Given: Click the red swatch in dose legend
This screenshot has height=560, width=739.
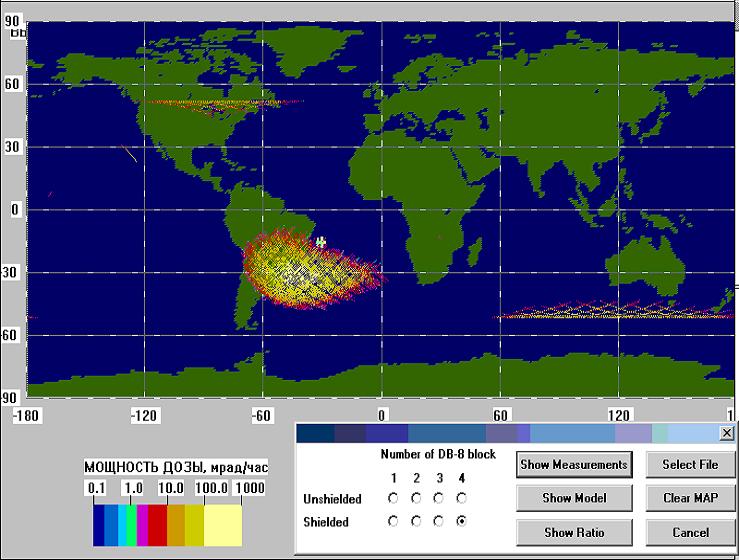Looking at the screenshot, I should [x=157, y=525].
